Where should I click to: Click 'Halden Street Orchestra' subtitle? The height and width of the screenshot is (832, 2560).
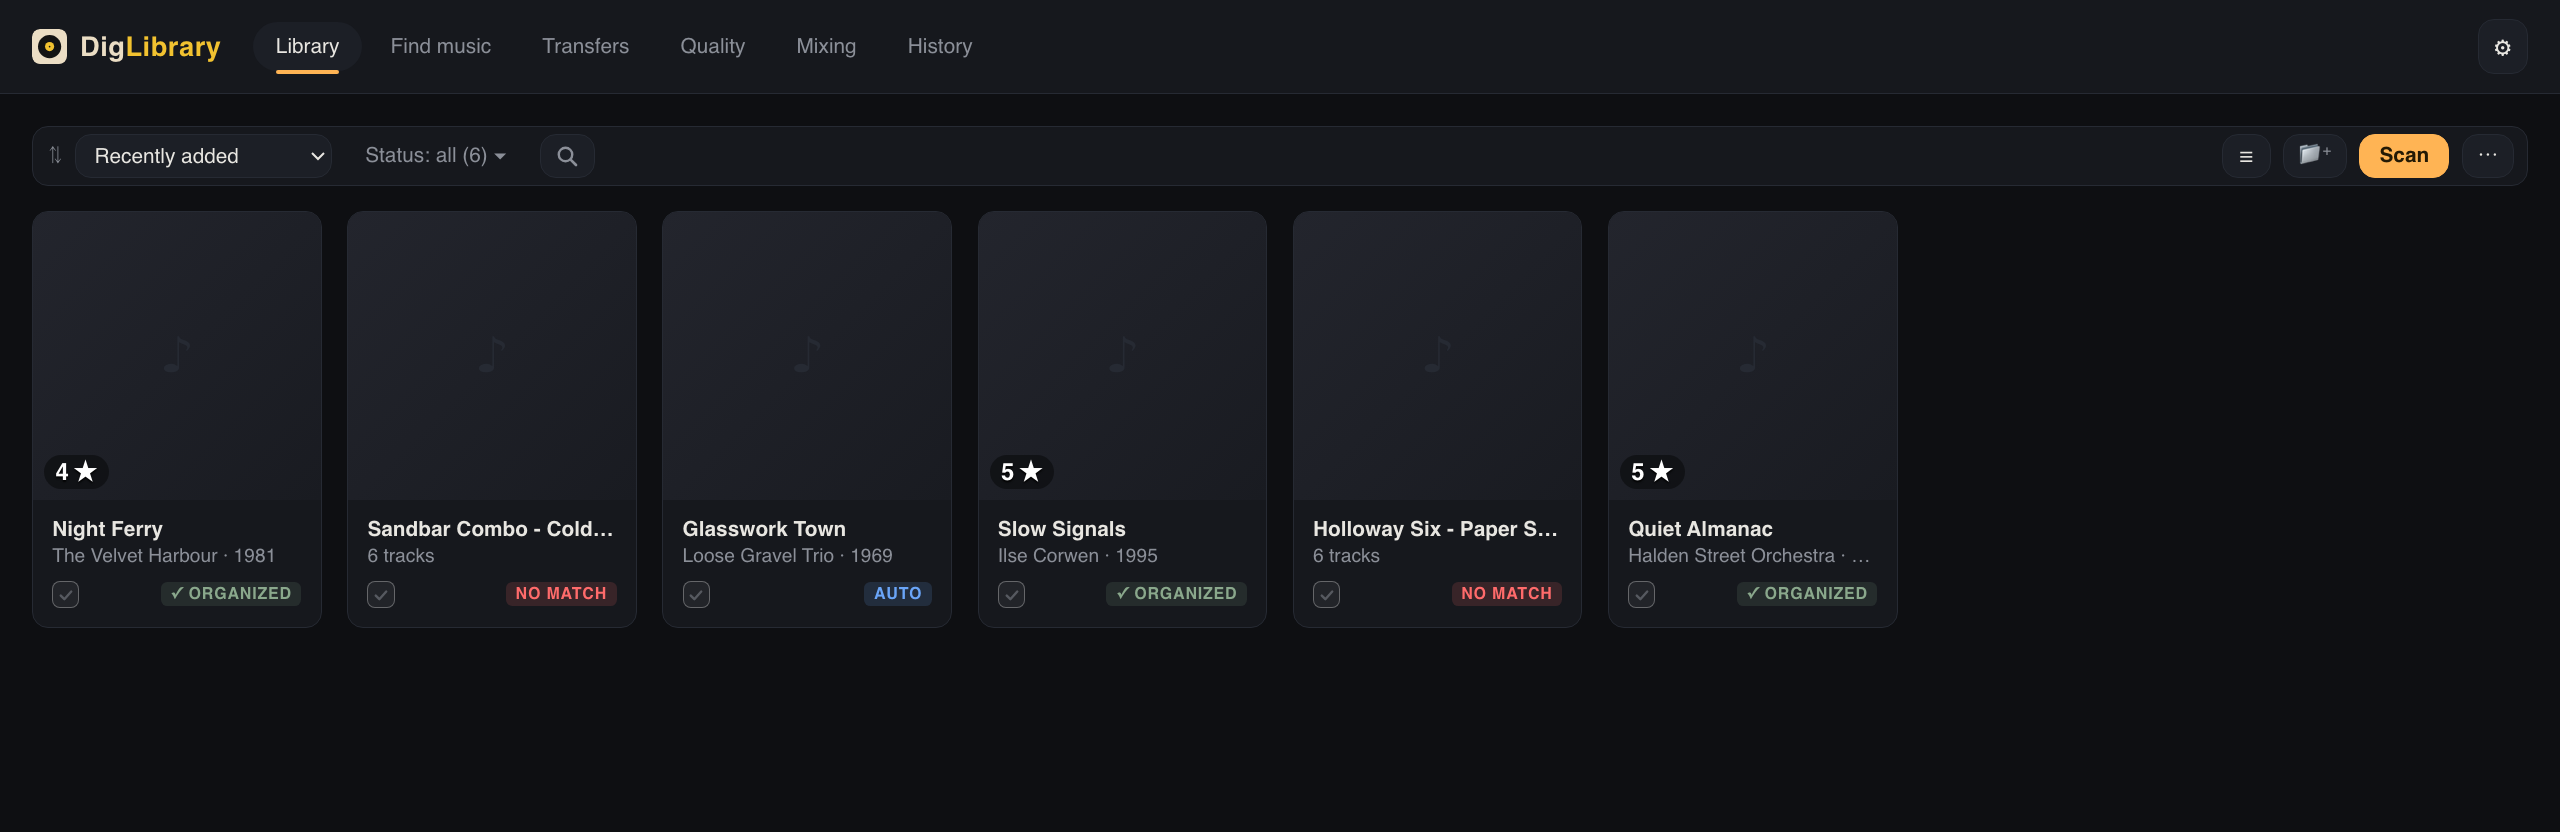pyautogui.click(x=1731, y=555)
